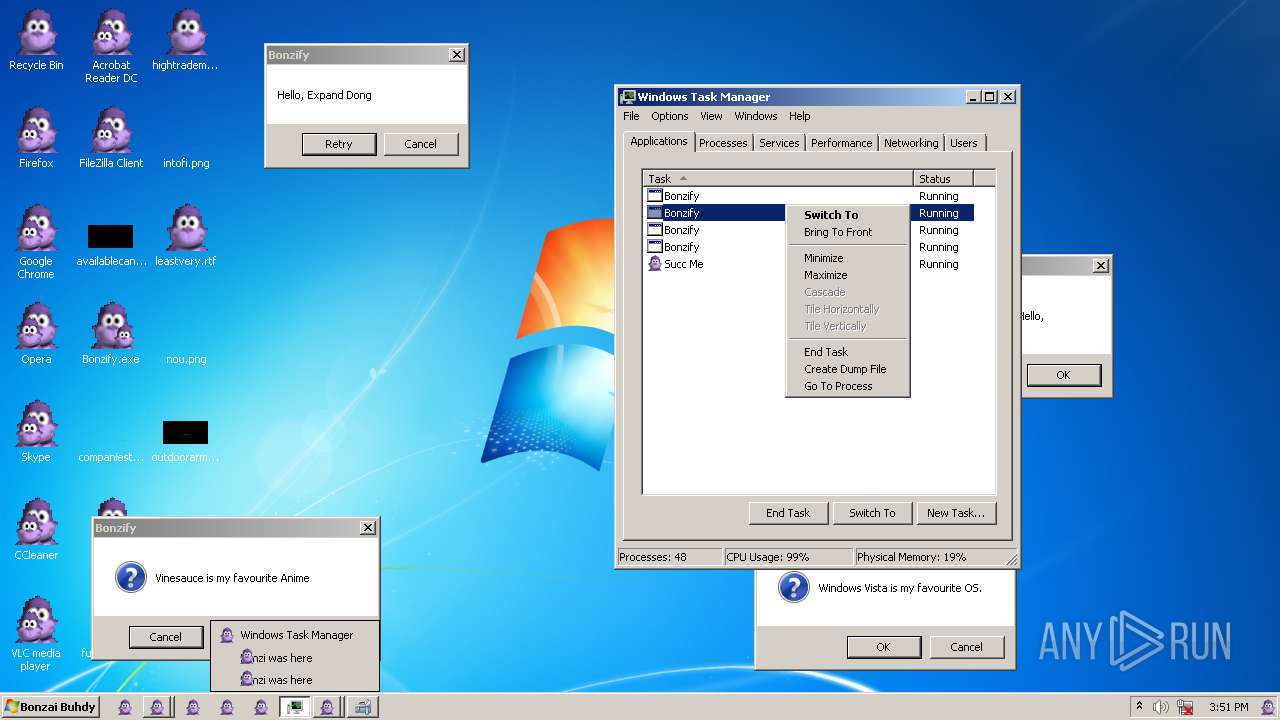Click the network status tray icon
This screenshot has width=1280, height=720.
[1185, 707]
